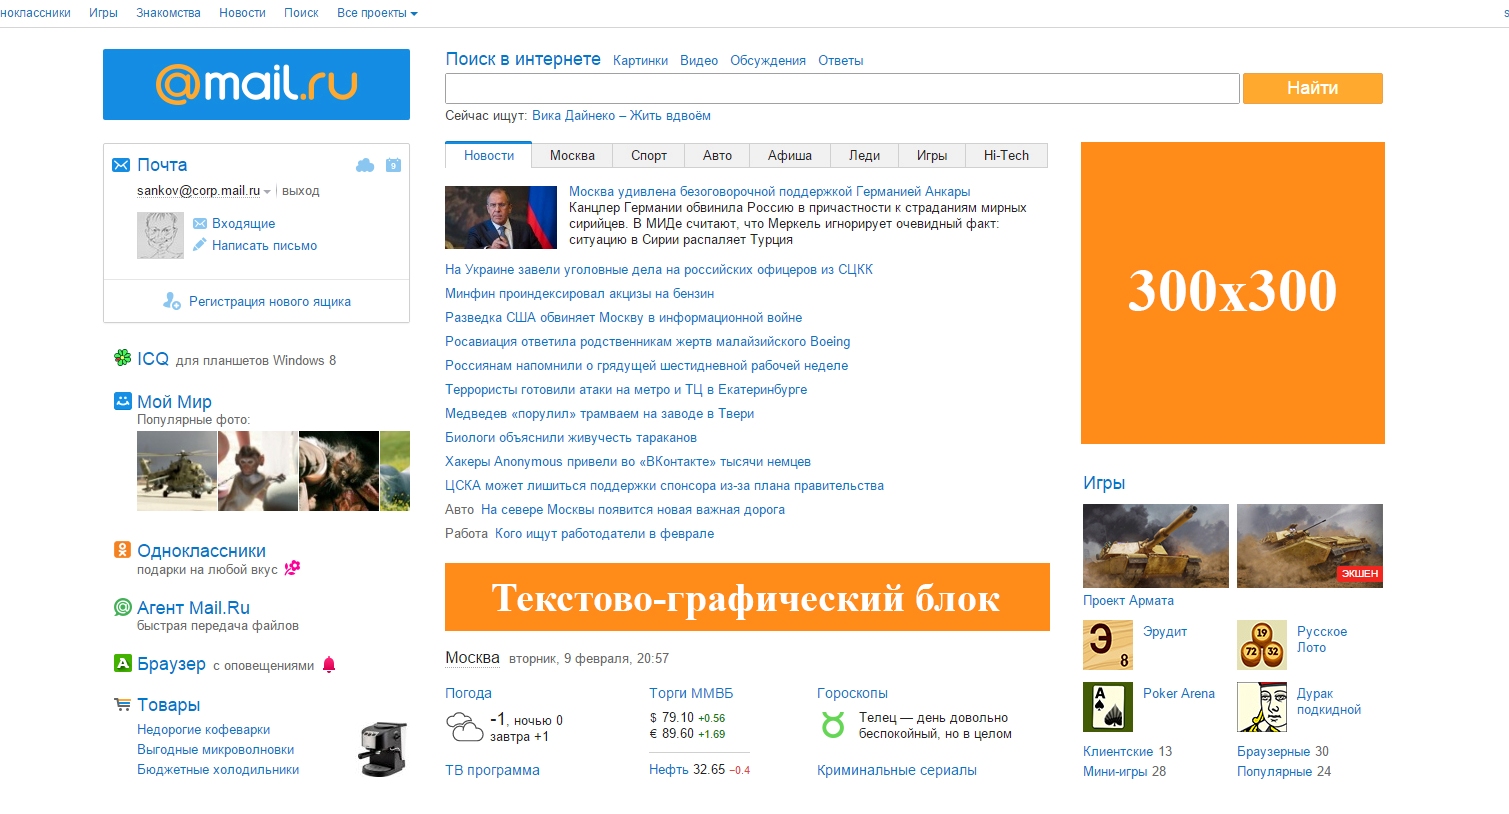Open the Русское Лото game icon
The width and height of the screenshot is (1509, 814).
(x=1262, y=645)
